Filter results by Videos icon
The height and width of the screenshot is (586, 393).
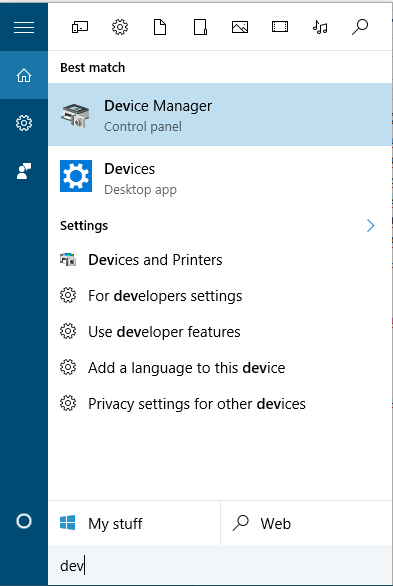280,27
